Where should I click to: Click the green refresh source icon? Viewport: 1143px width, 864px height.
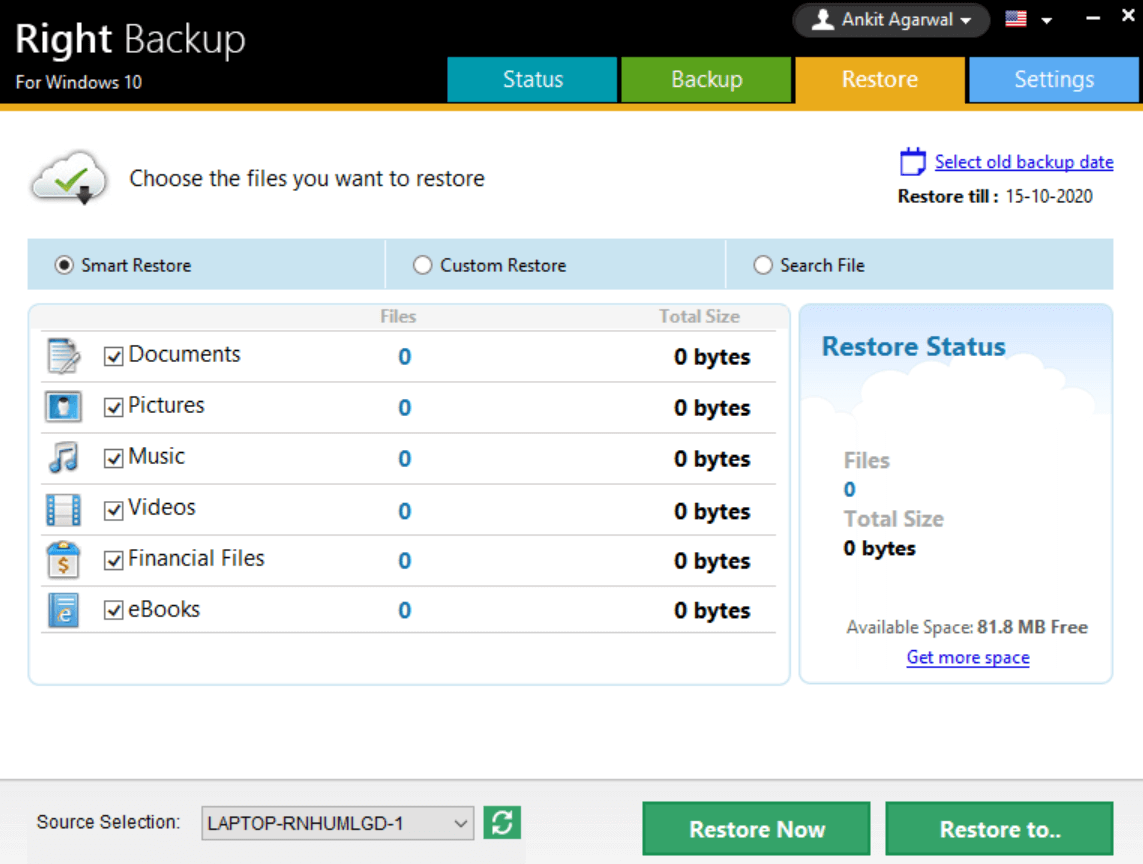coord(502,823)
